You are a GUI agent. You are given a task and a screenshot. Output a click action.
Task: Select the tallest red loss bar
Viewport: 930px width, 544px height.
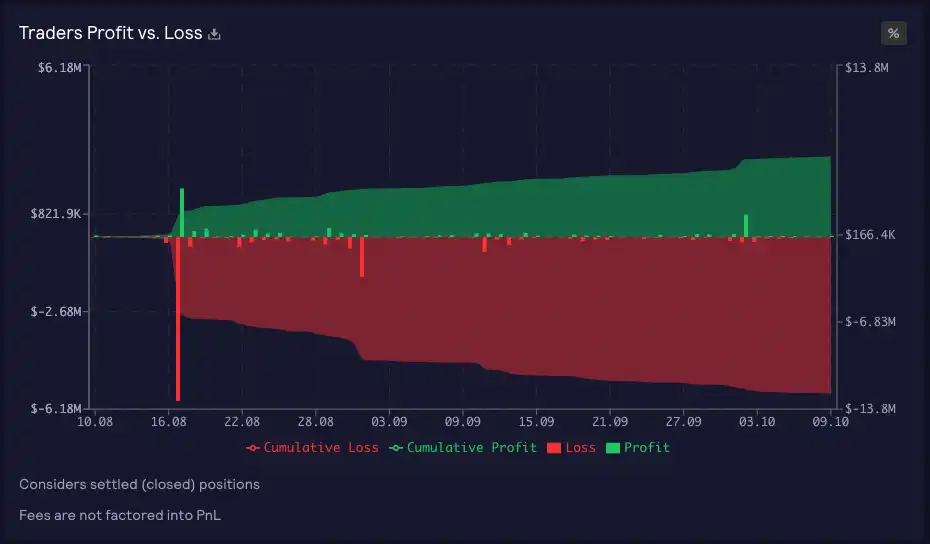tap(178, 330)
